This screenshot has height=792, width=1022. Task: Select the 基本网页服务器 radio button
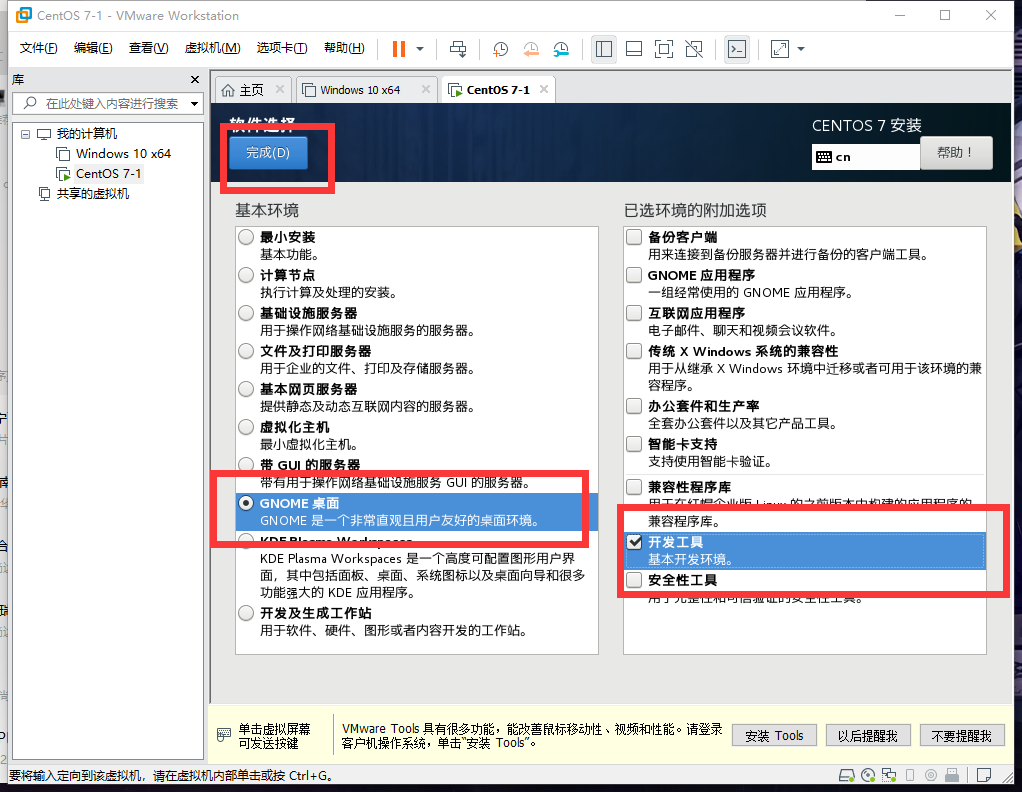(x=246, y=389)
